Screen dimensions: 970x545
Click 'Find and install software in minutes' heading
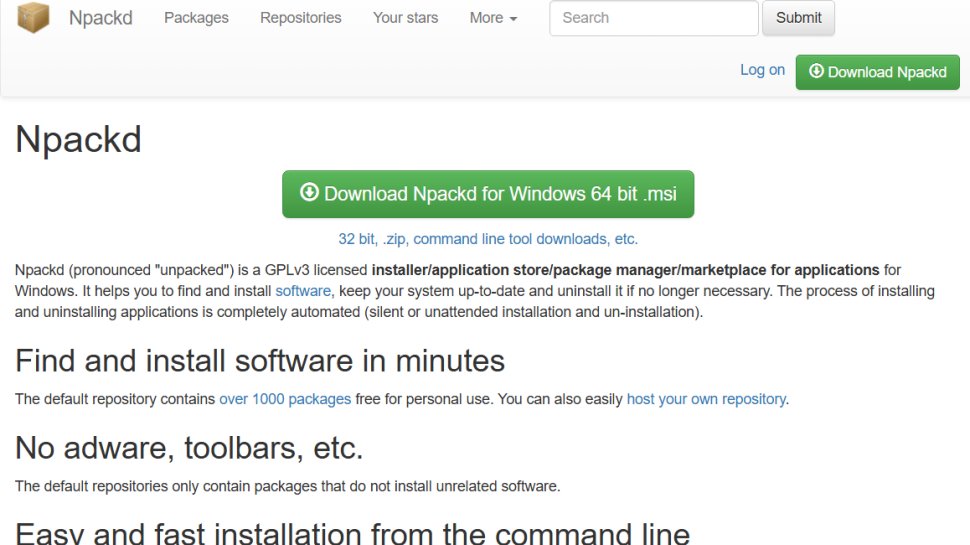tap(260, 361)
